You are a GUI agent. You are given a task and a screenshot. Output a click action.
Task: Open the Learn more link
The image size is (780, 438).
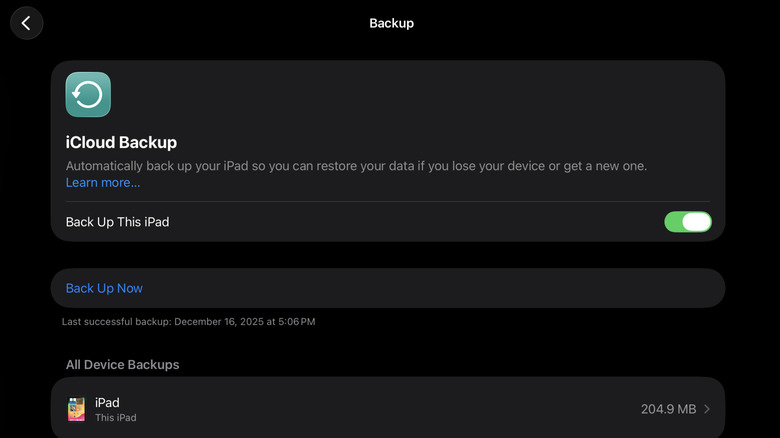pyautogui.click(x=103, y=183)
